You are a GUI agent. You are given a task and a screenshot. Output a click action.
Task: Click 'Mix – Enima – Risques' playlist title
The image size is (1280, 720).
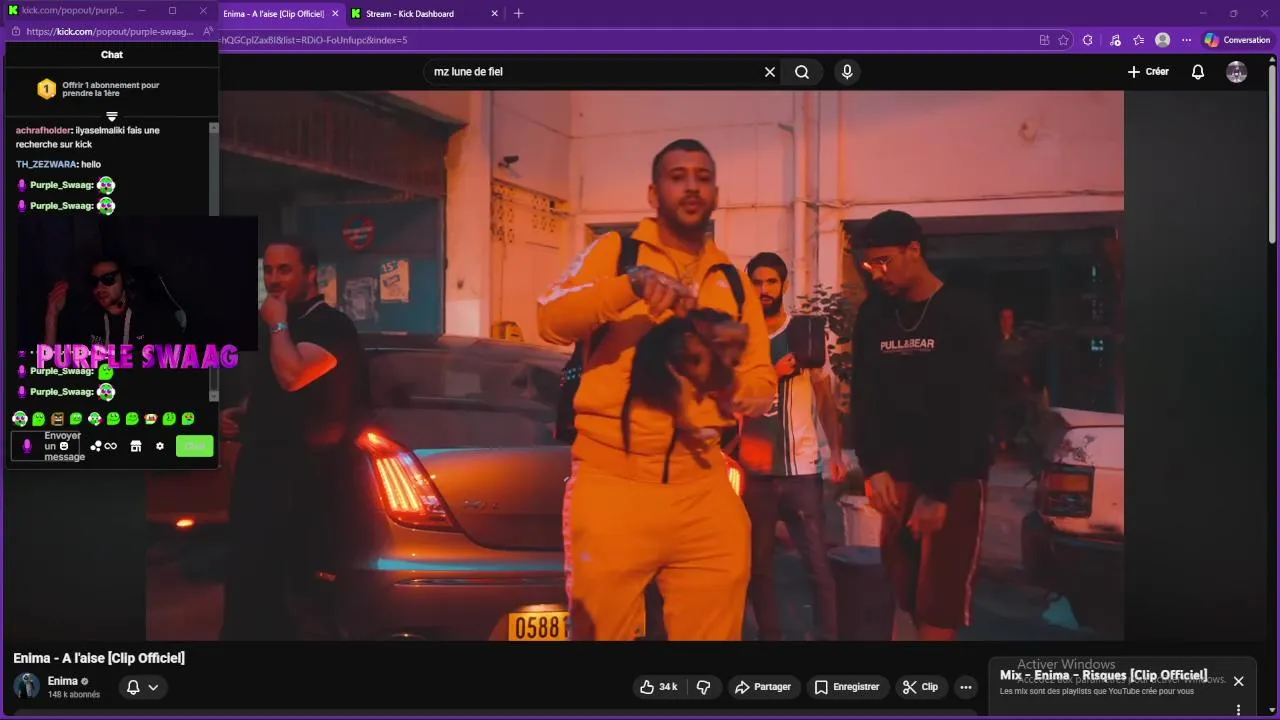click(x=1104, y=676)
